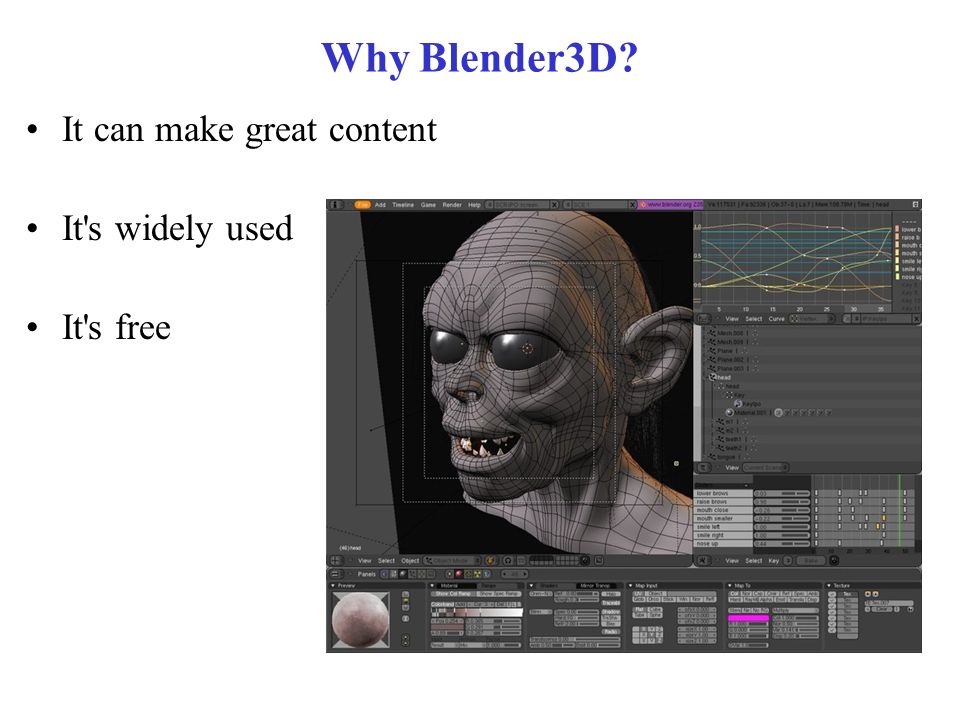Choose Cube projection in the Map Input panel

pyautogui.click(x=655, y=609)
